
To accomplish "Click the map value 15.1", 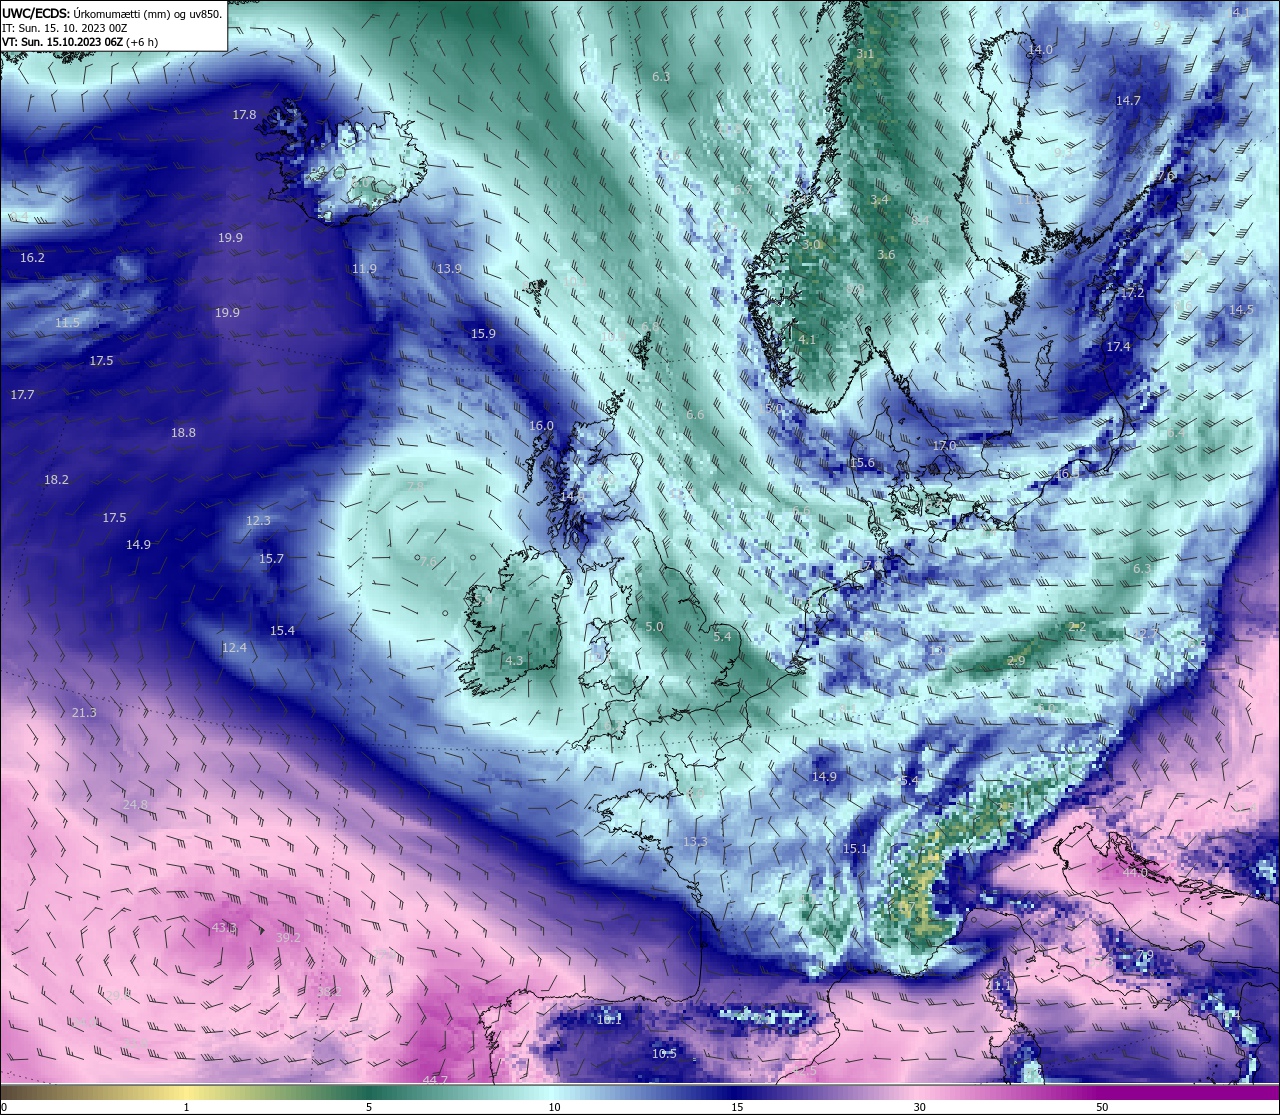I will pyautogui.click(x=855, y=849).
